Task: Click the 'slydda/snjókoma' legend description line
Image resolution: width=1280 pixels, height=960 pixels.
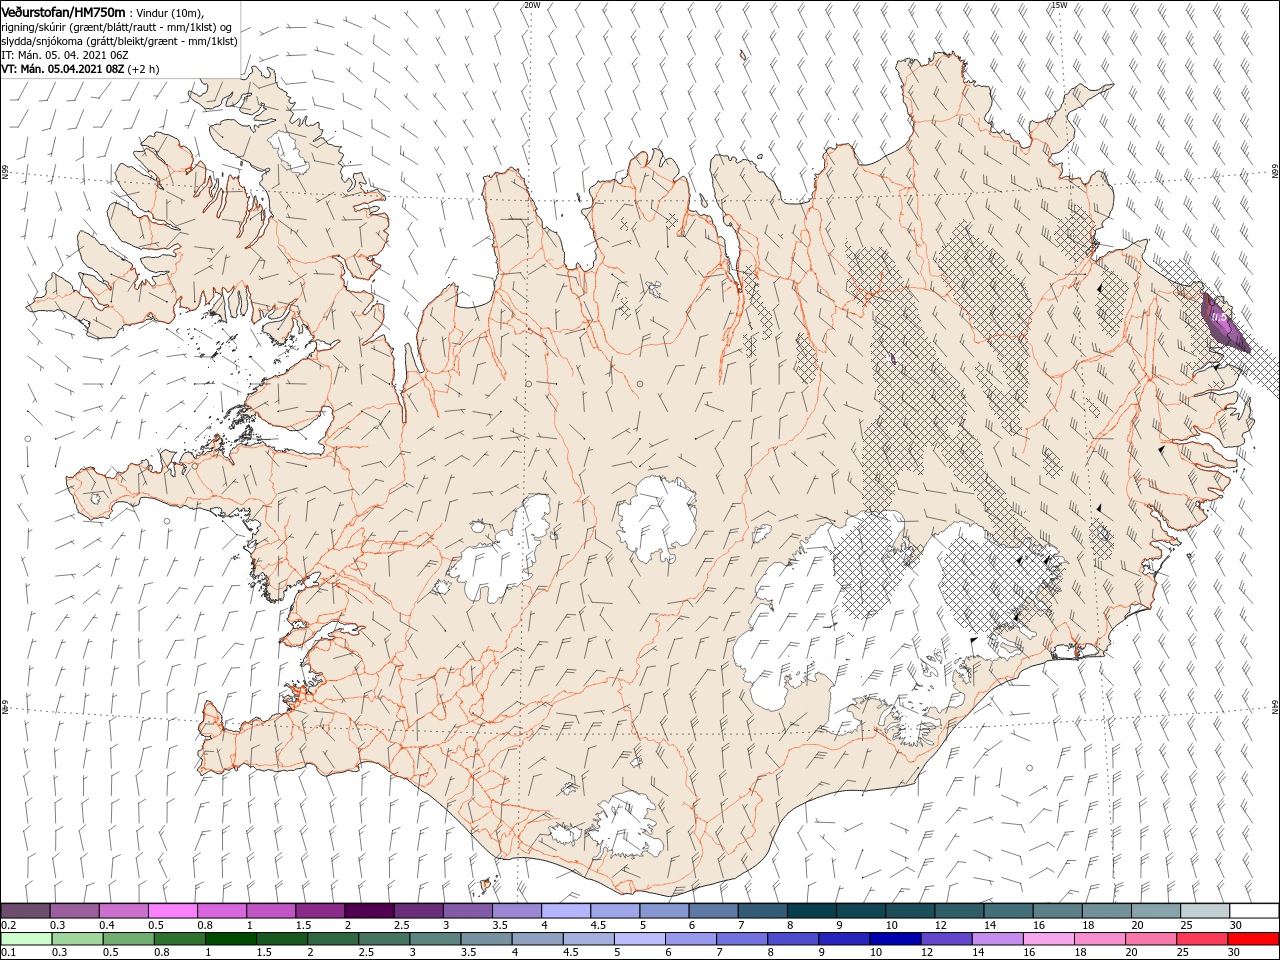Action: 119,41
